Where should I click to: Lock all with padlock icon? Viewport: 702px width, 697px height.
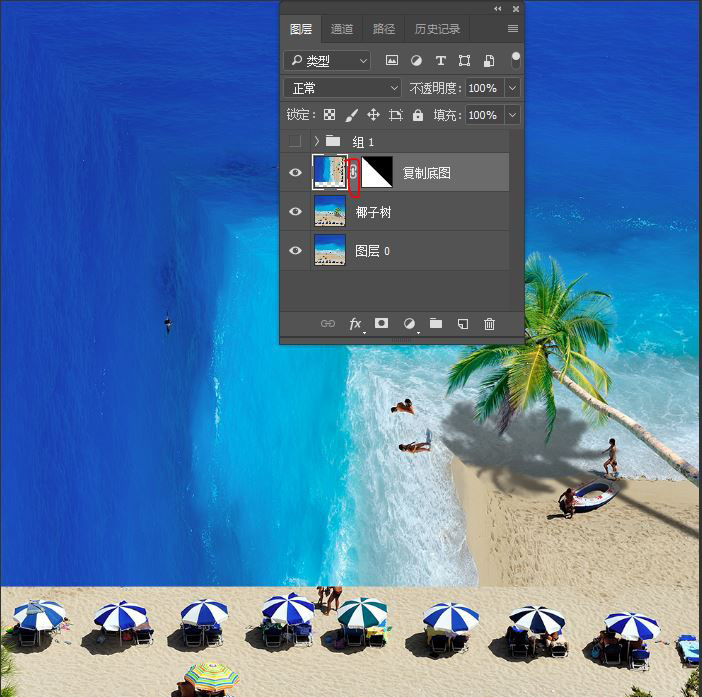click(418, 115)
